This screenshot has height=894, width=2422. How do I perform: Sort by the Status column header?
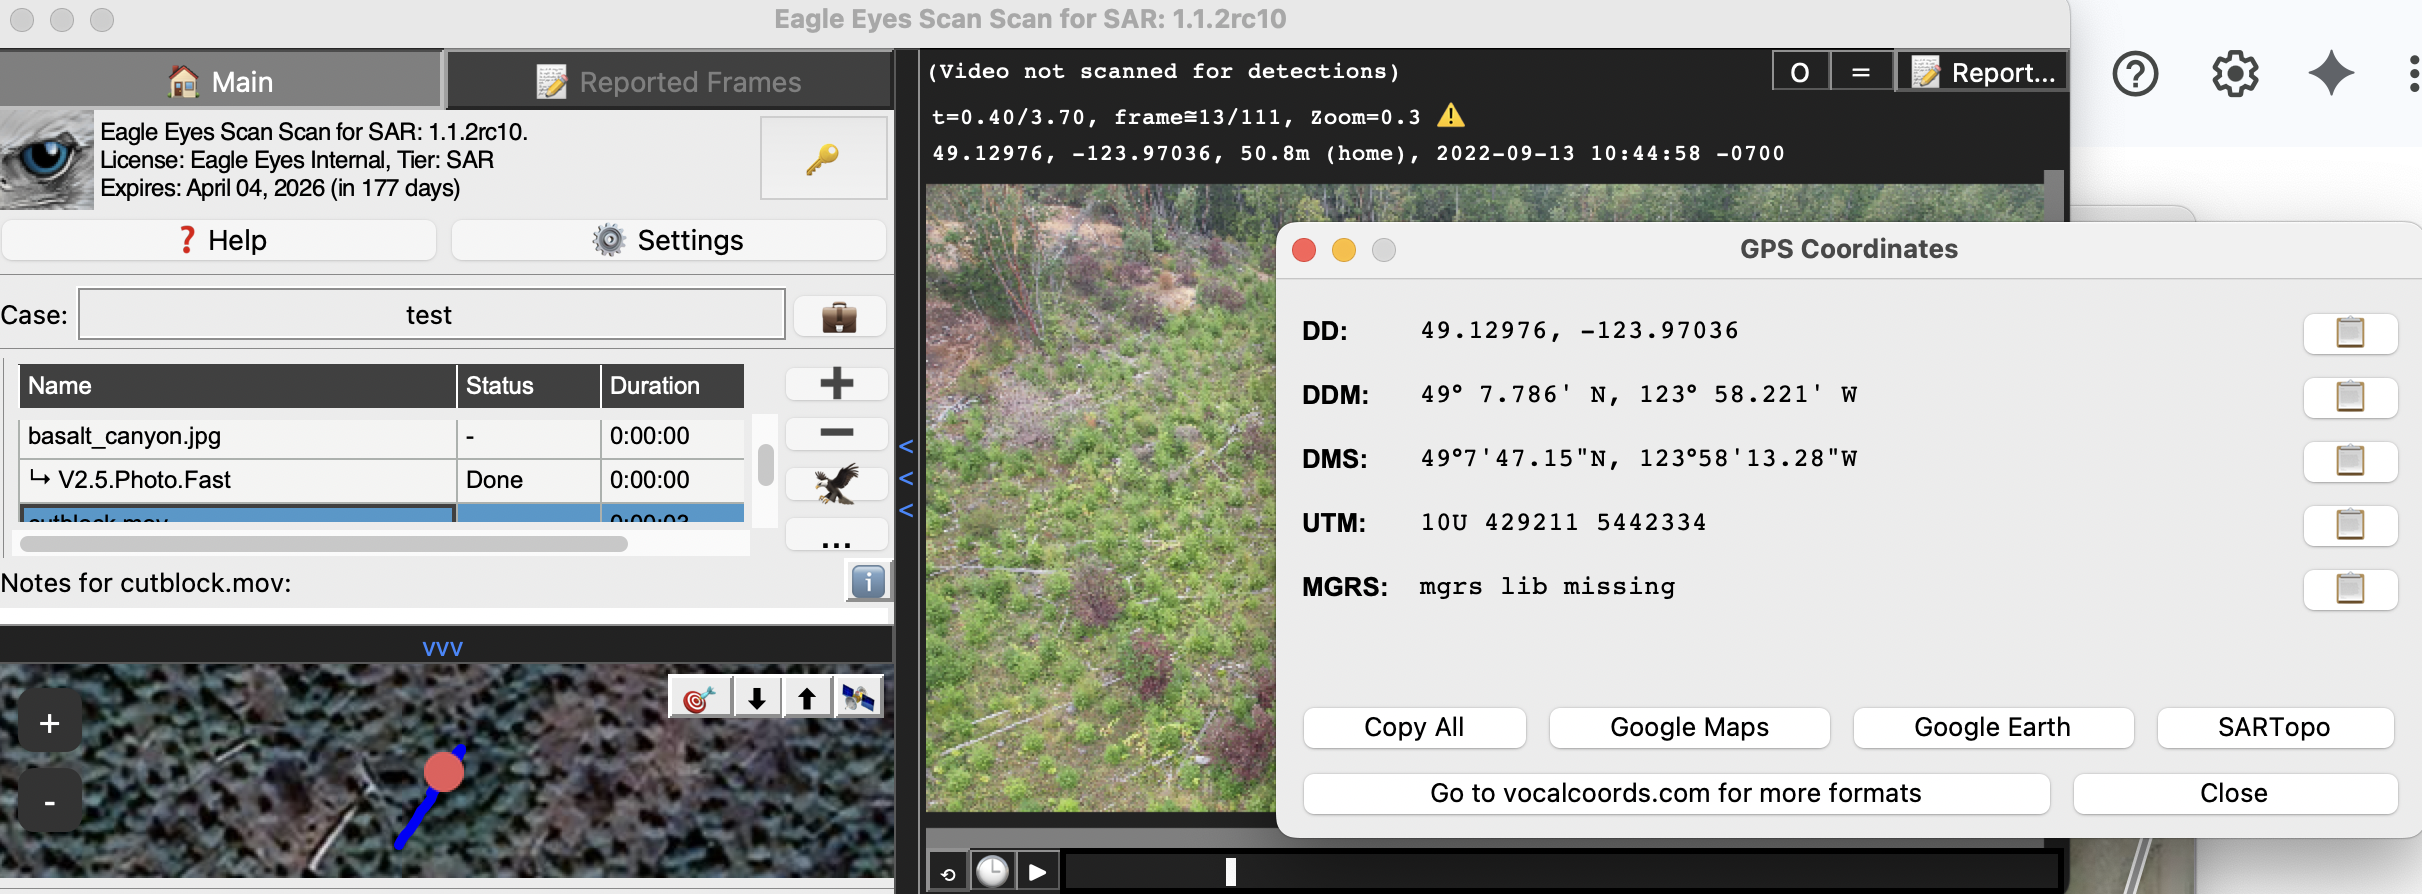click(x=528, y=386)
